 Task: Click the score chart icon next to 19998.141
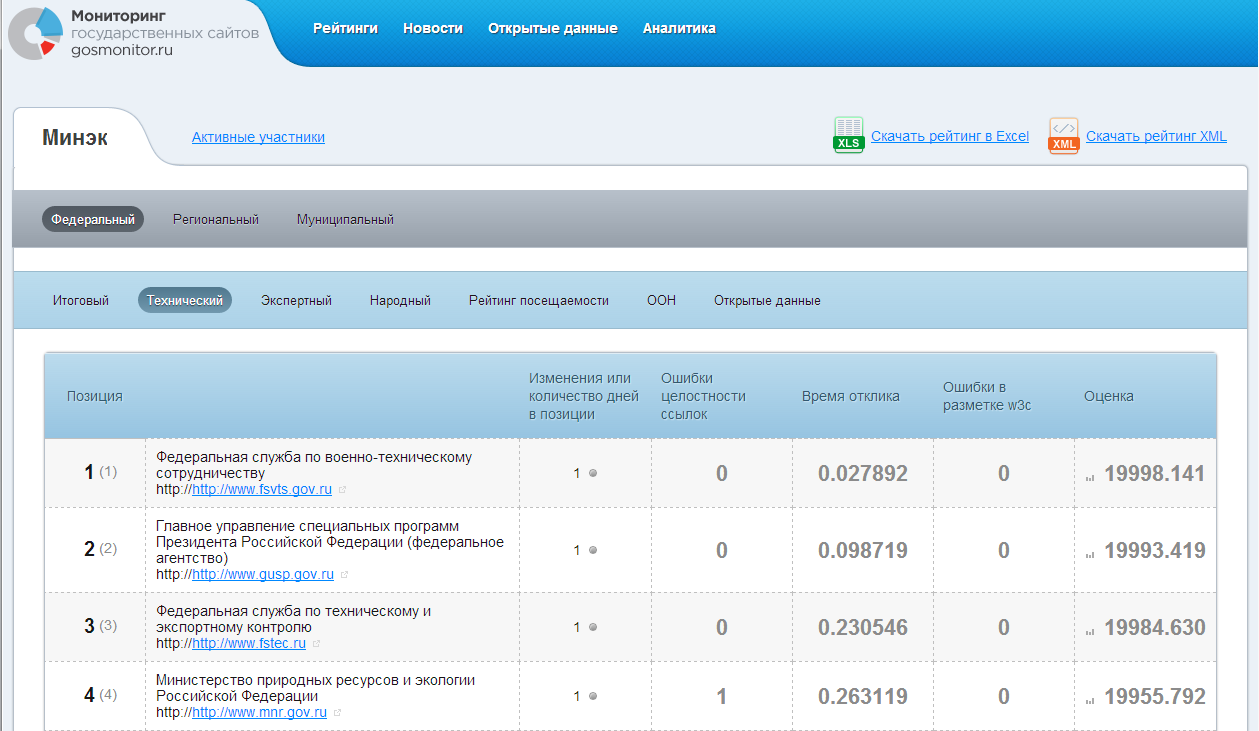1090,476
